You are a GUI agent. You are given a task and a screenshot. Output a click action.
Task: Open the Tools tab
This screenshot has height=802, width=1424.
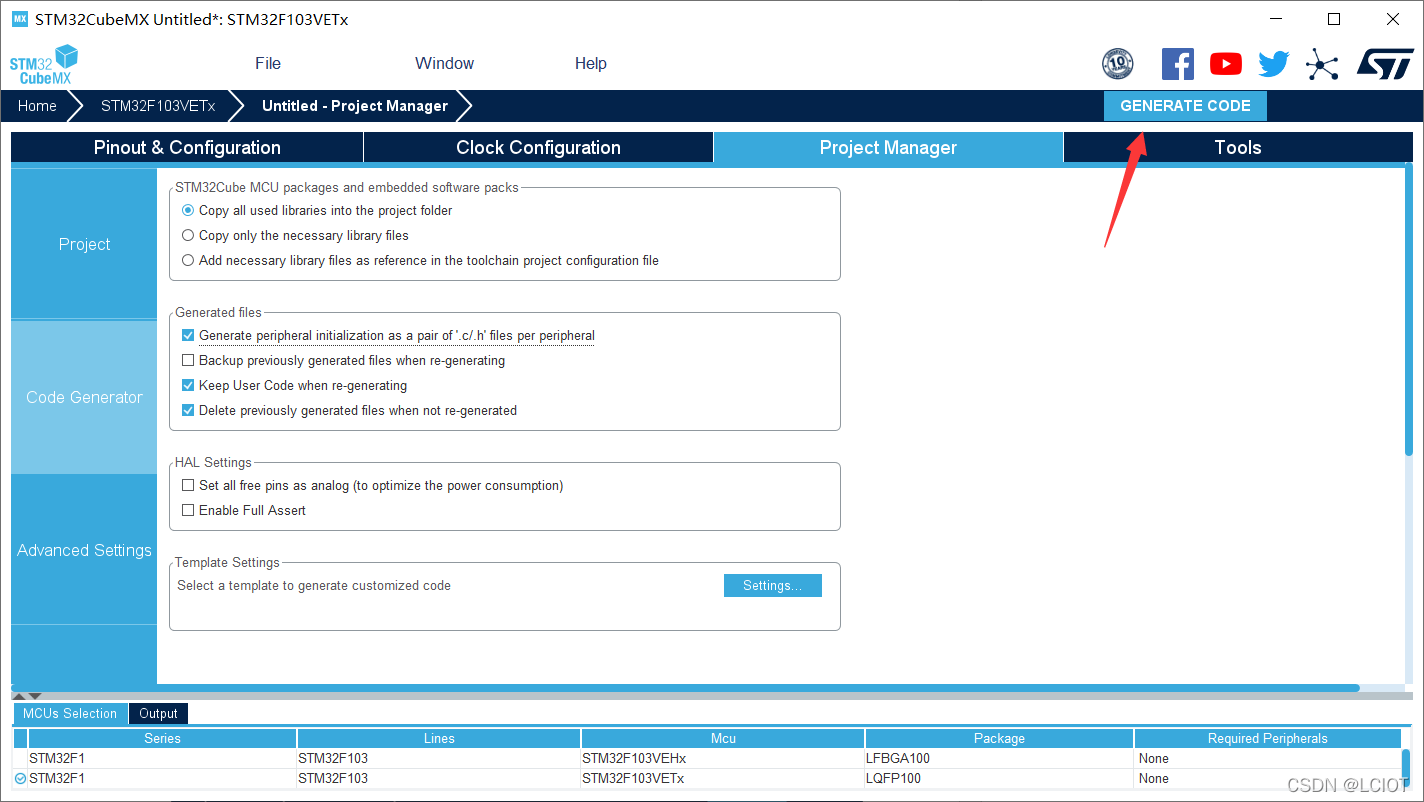[1238, 147]
